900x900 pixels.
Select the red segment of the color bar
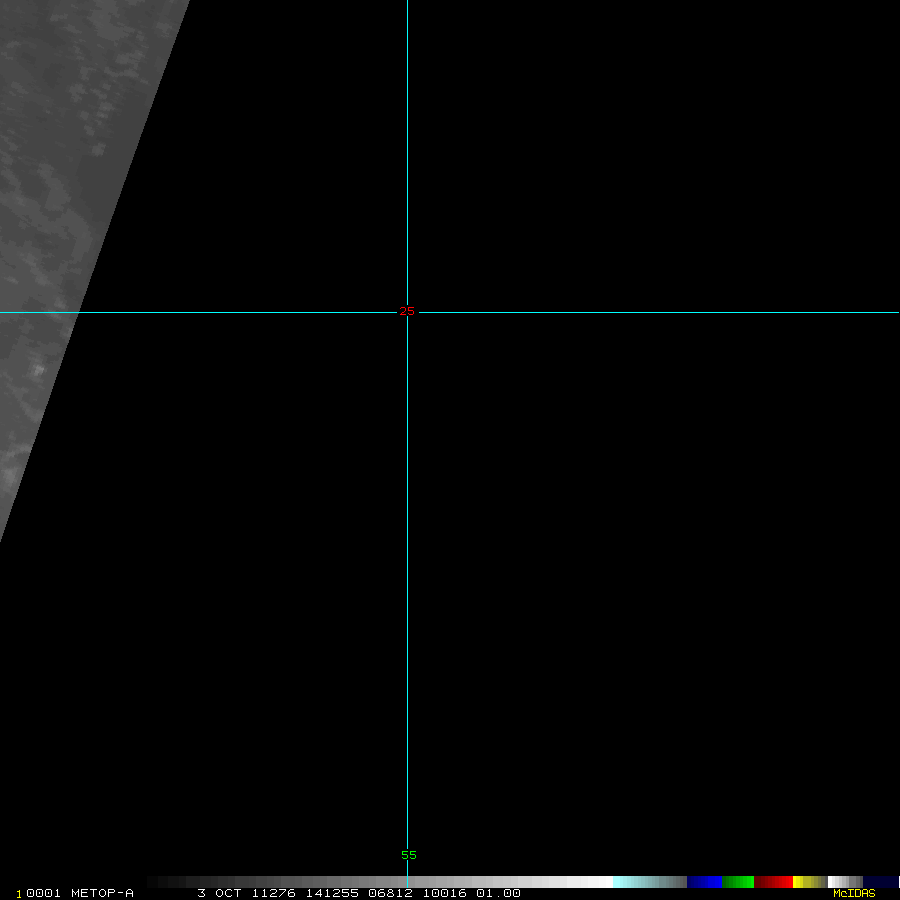773,882
